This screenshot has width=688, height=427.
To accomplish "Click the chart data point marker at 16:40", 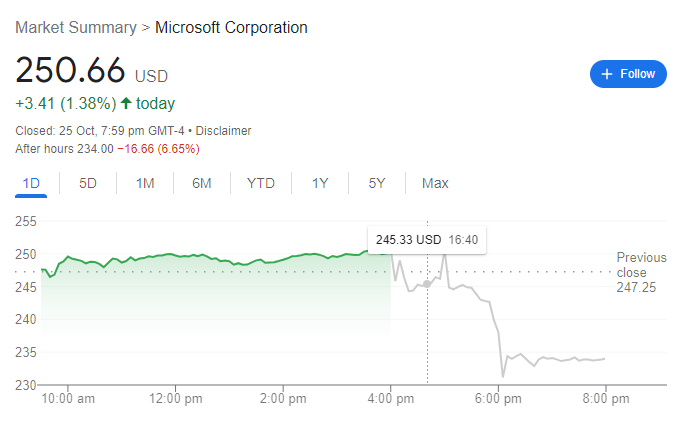I will coord(427,284).
